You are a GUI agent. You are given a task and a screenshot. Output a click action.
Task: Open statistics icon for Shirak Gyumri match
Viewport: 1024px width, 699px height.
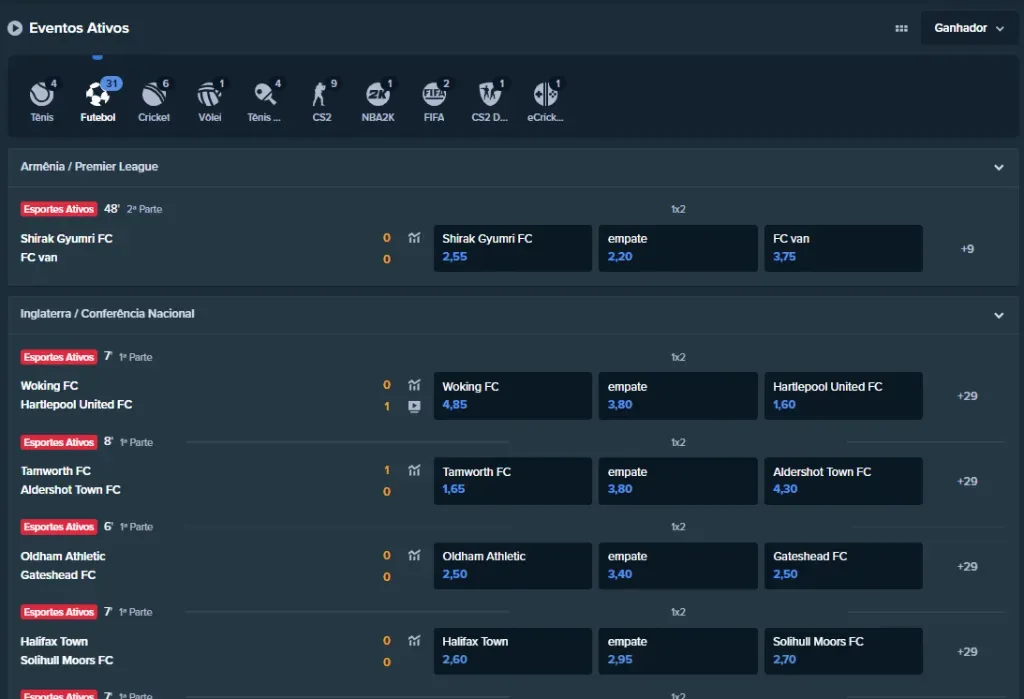(414, 238)
